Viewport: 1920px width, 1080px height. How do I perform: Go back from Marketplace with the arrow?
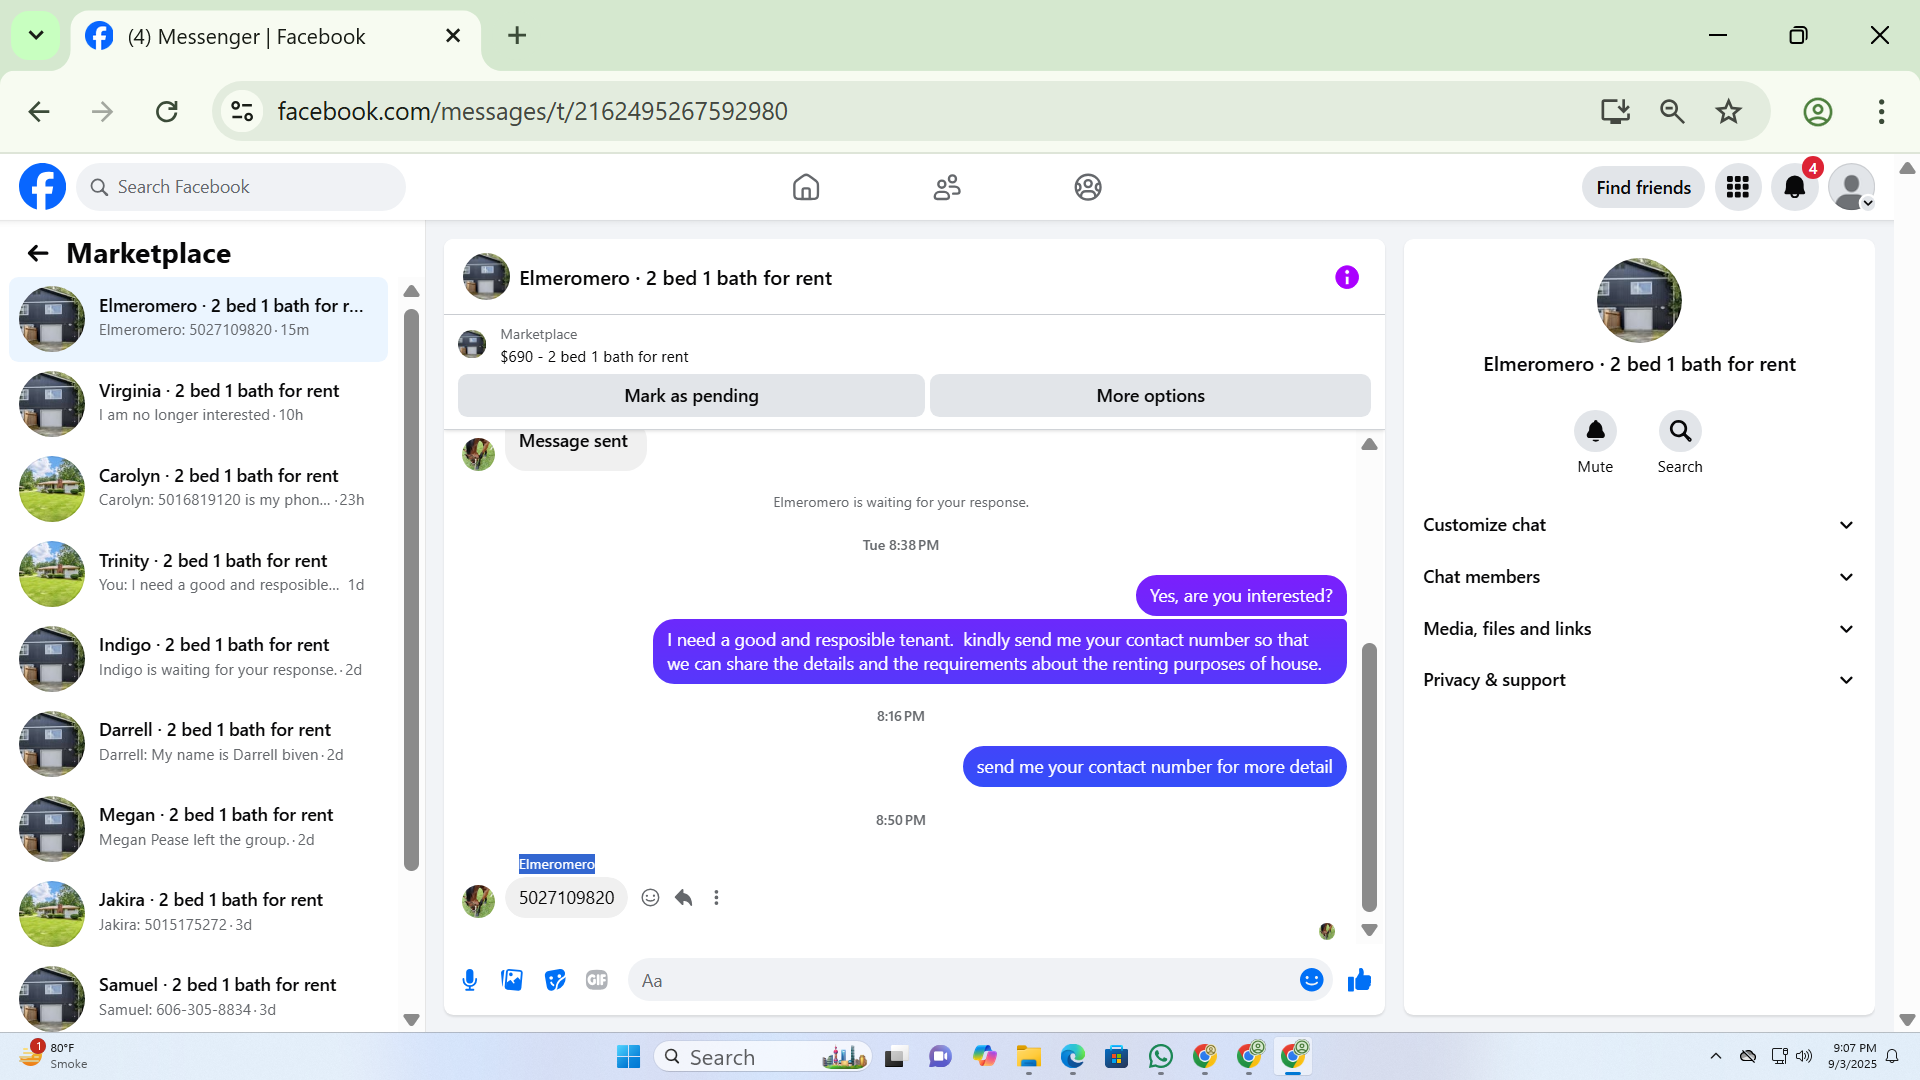(38, 253)
